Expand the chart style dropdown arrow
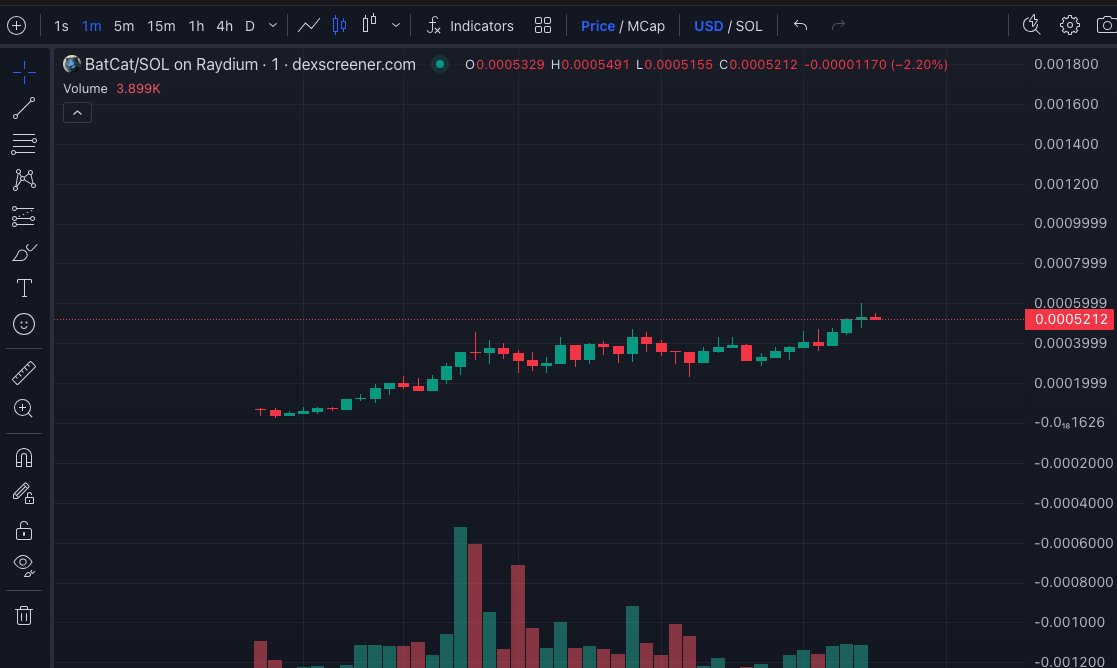Viewport: 1117px width, 668px height. [396, 26]
